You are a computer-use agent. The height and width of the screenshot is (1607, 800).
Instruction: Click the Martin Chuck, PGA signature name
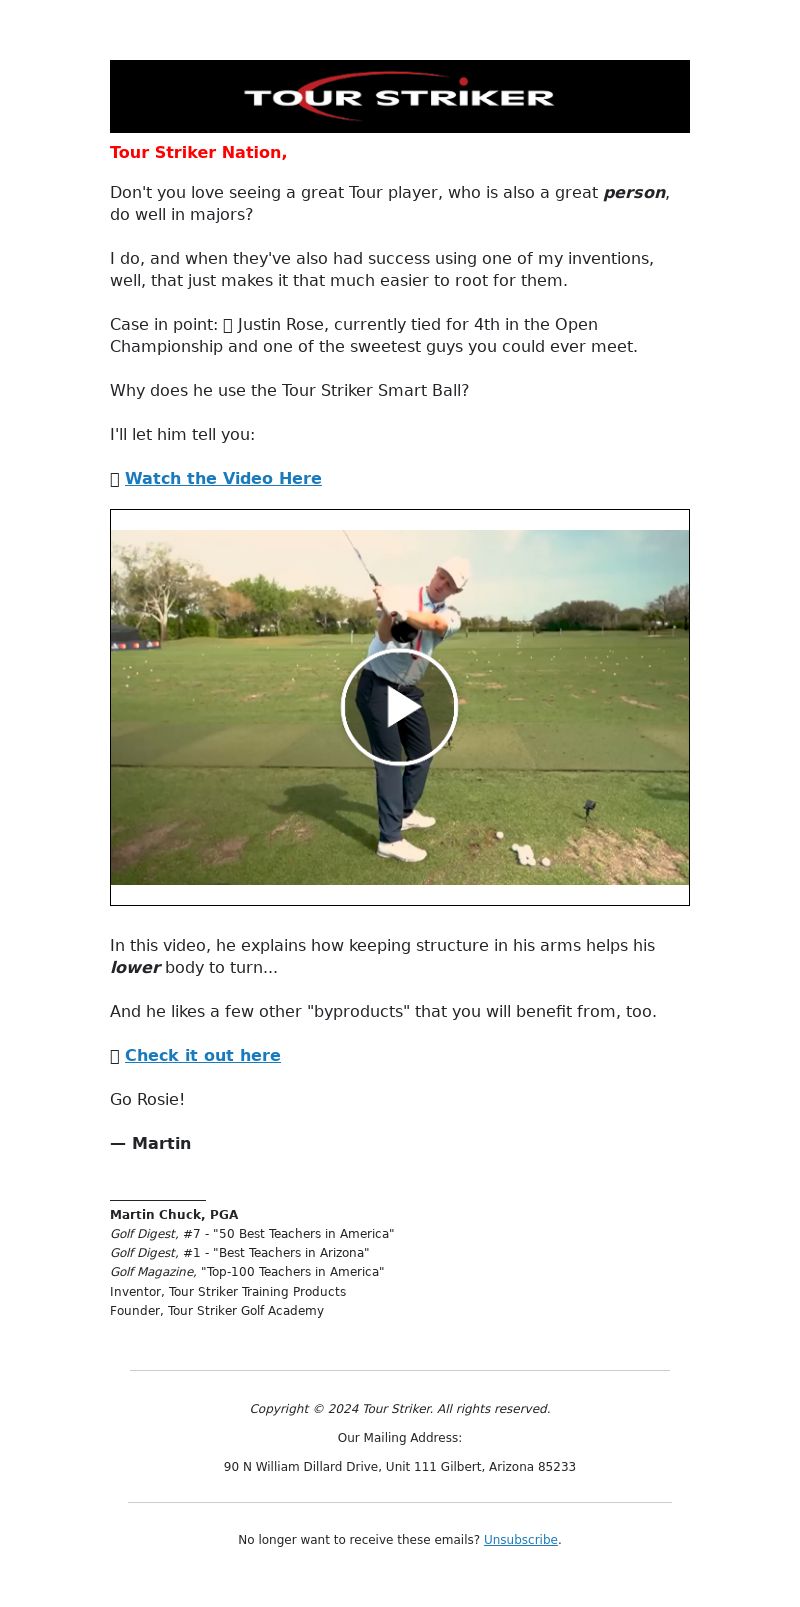pyautogui.click(x=174, y=1215)
